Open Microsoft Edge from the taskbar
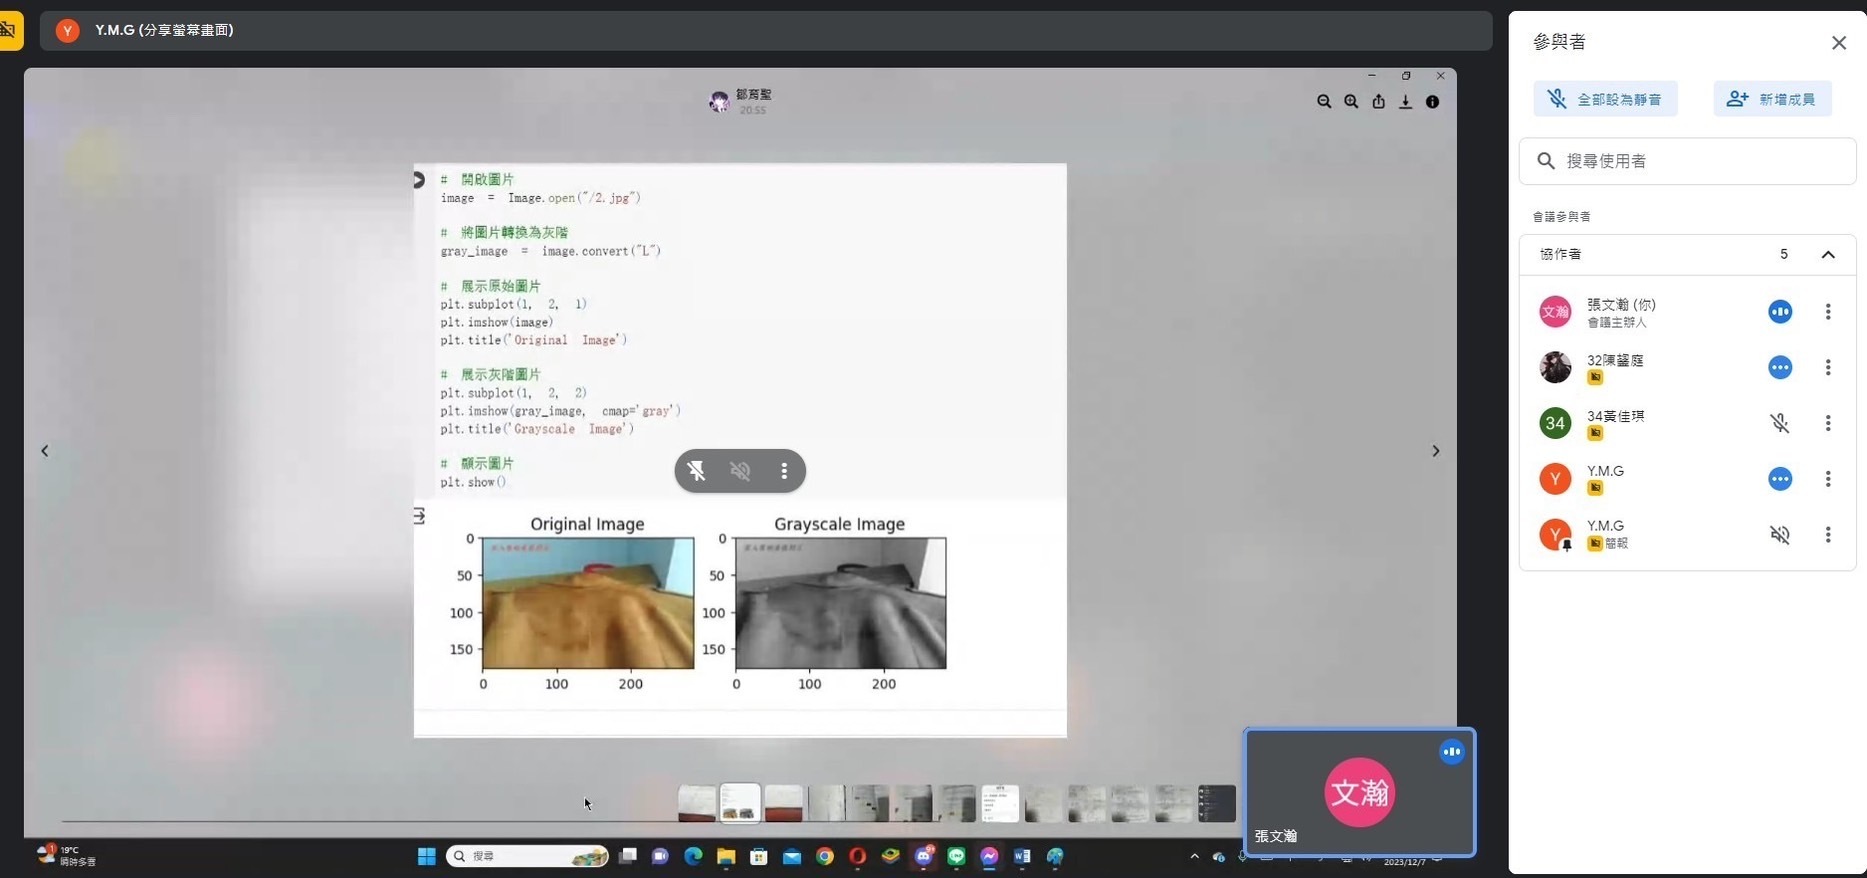This screenshot has height=878, width=1867. click(x=692, y=856)
